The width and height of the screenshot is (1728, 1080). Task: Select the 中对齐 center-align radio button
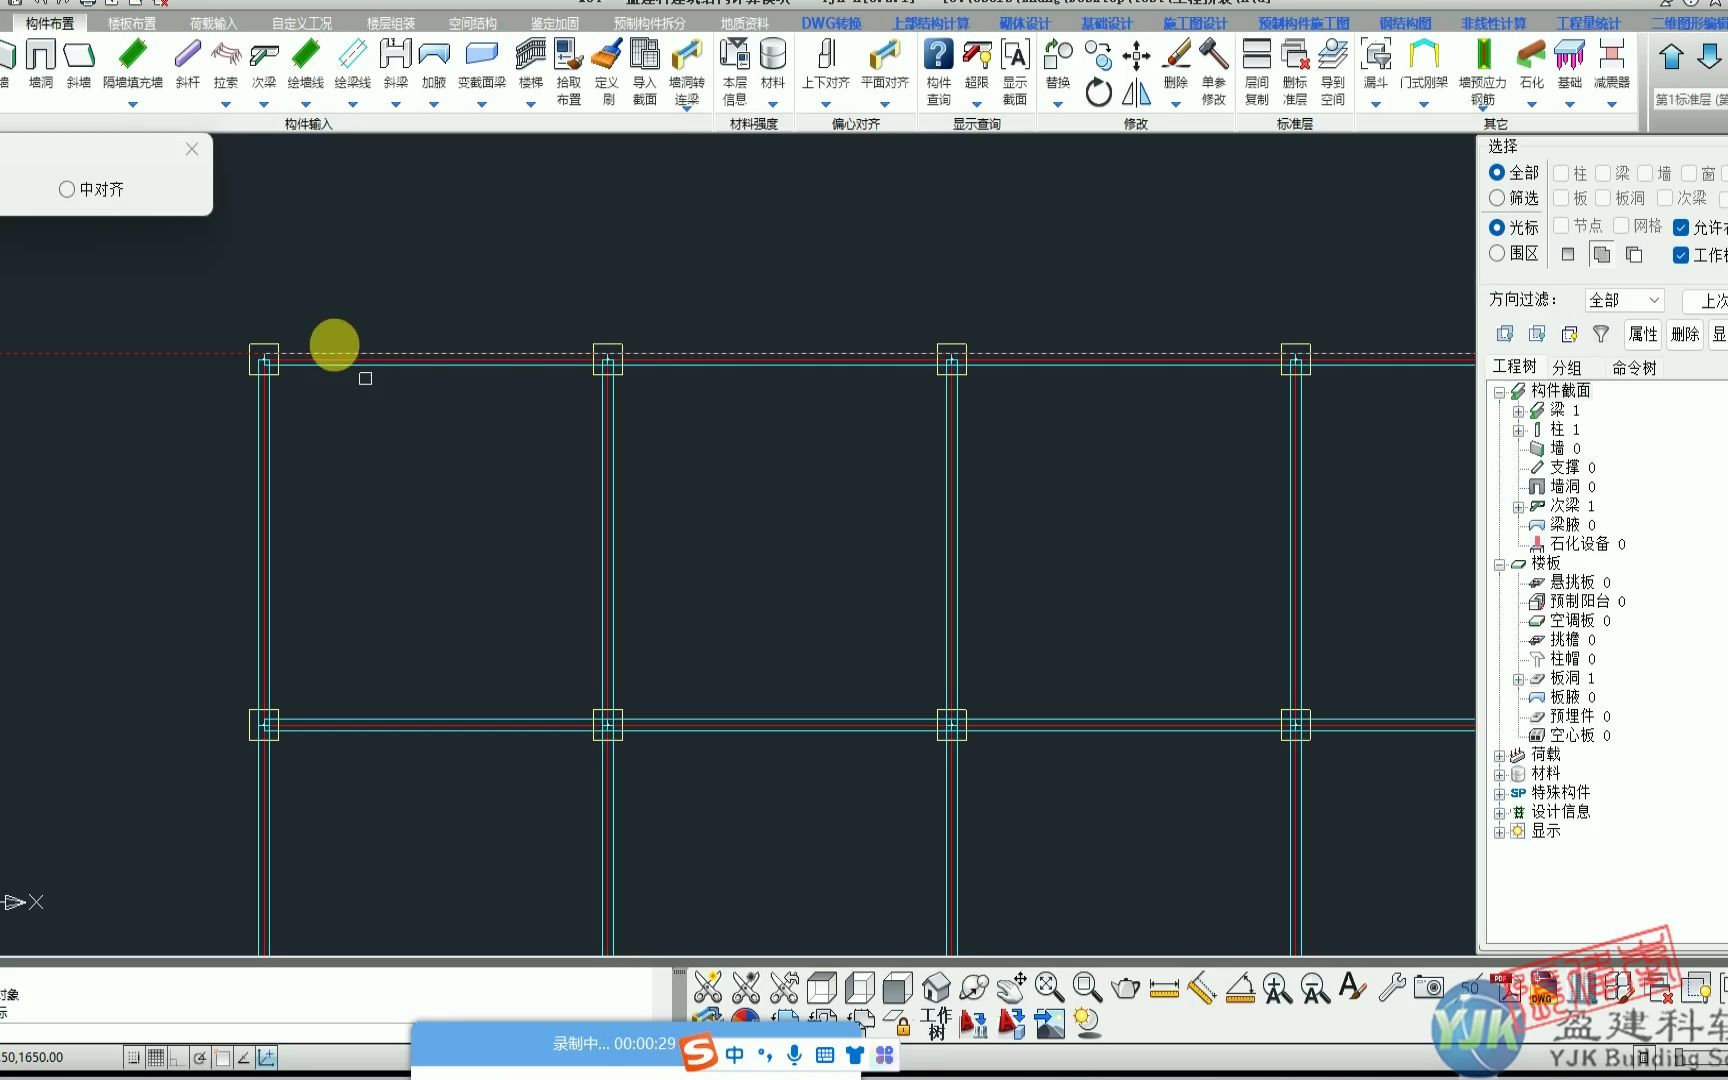click(x=67, y=189)
